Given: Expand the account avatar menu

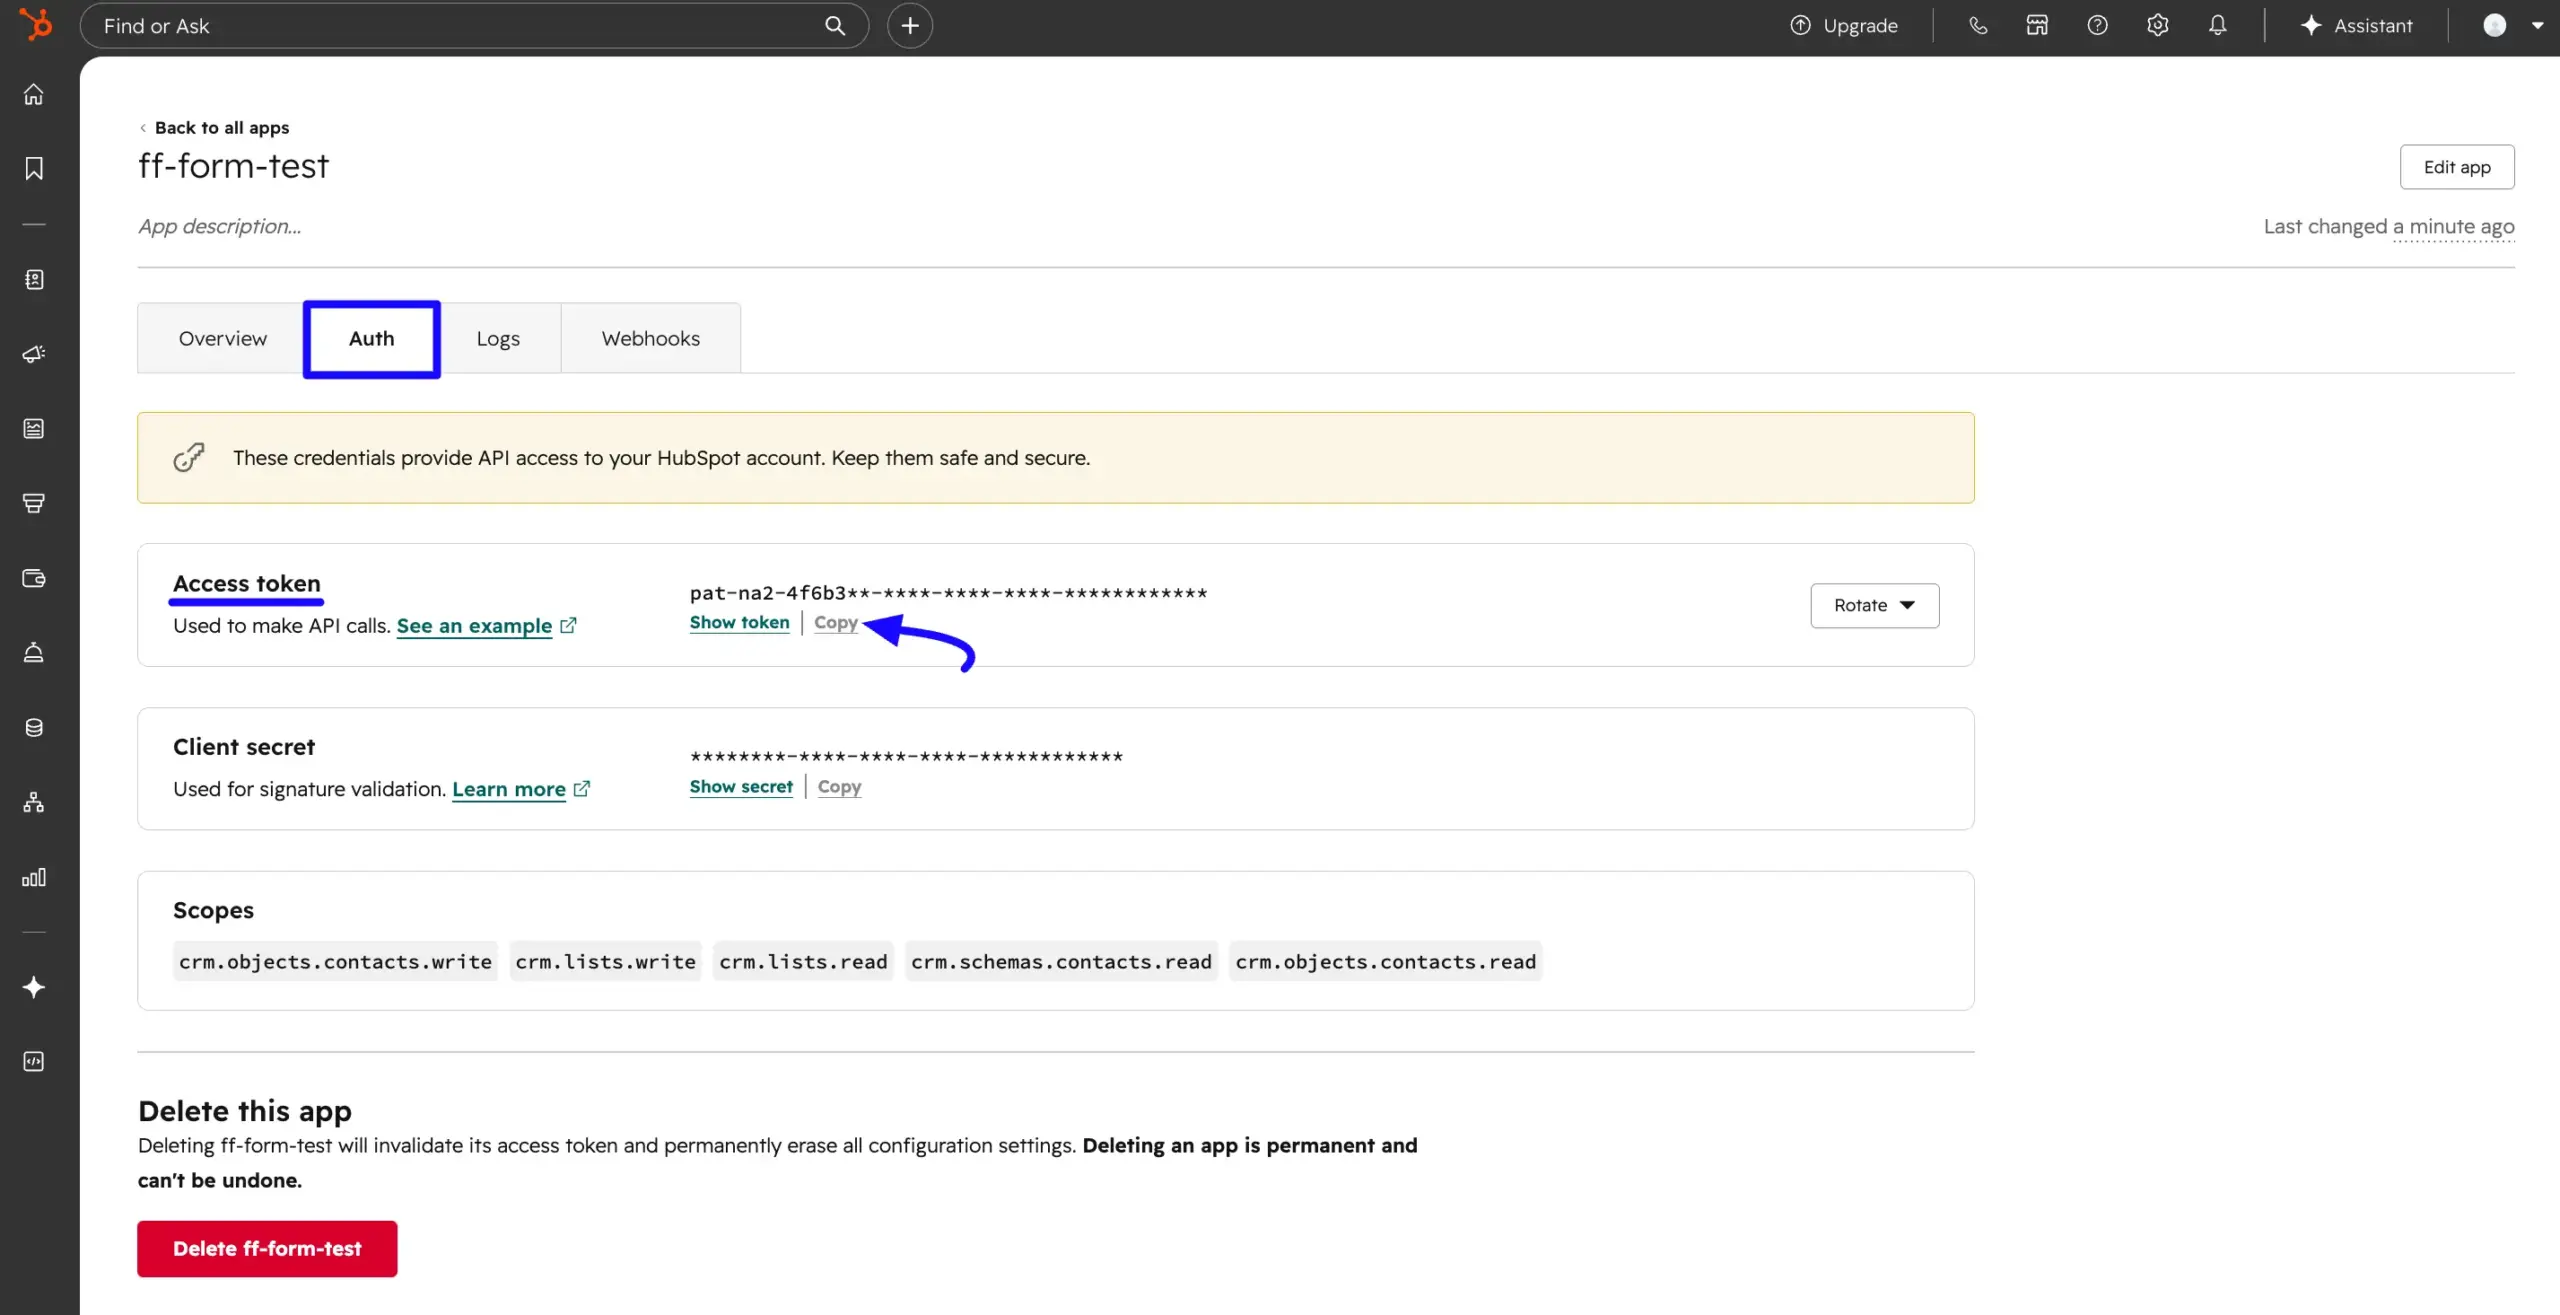Looking at the screenshot, I should [2513, 26].
